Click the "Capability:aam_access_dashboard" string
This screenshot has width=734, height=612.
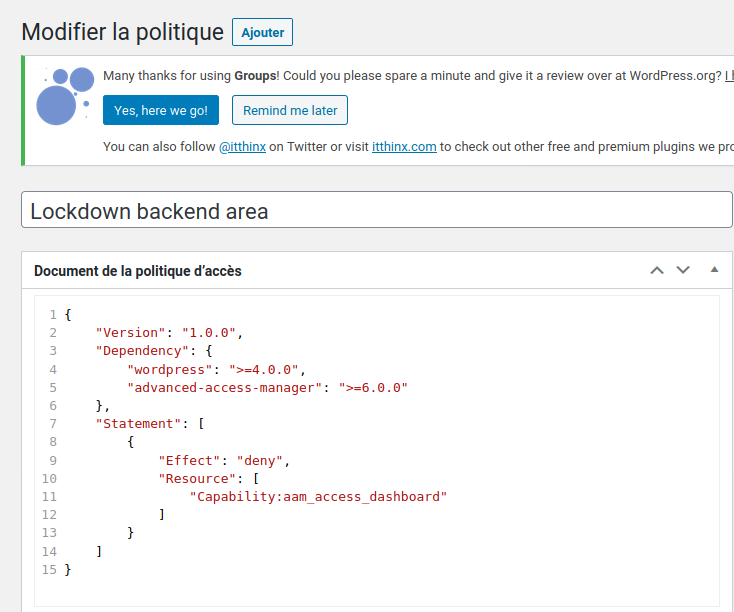pos(318,497)
